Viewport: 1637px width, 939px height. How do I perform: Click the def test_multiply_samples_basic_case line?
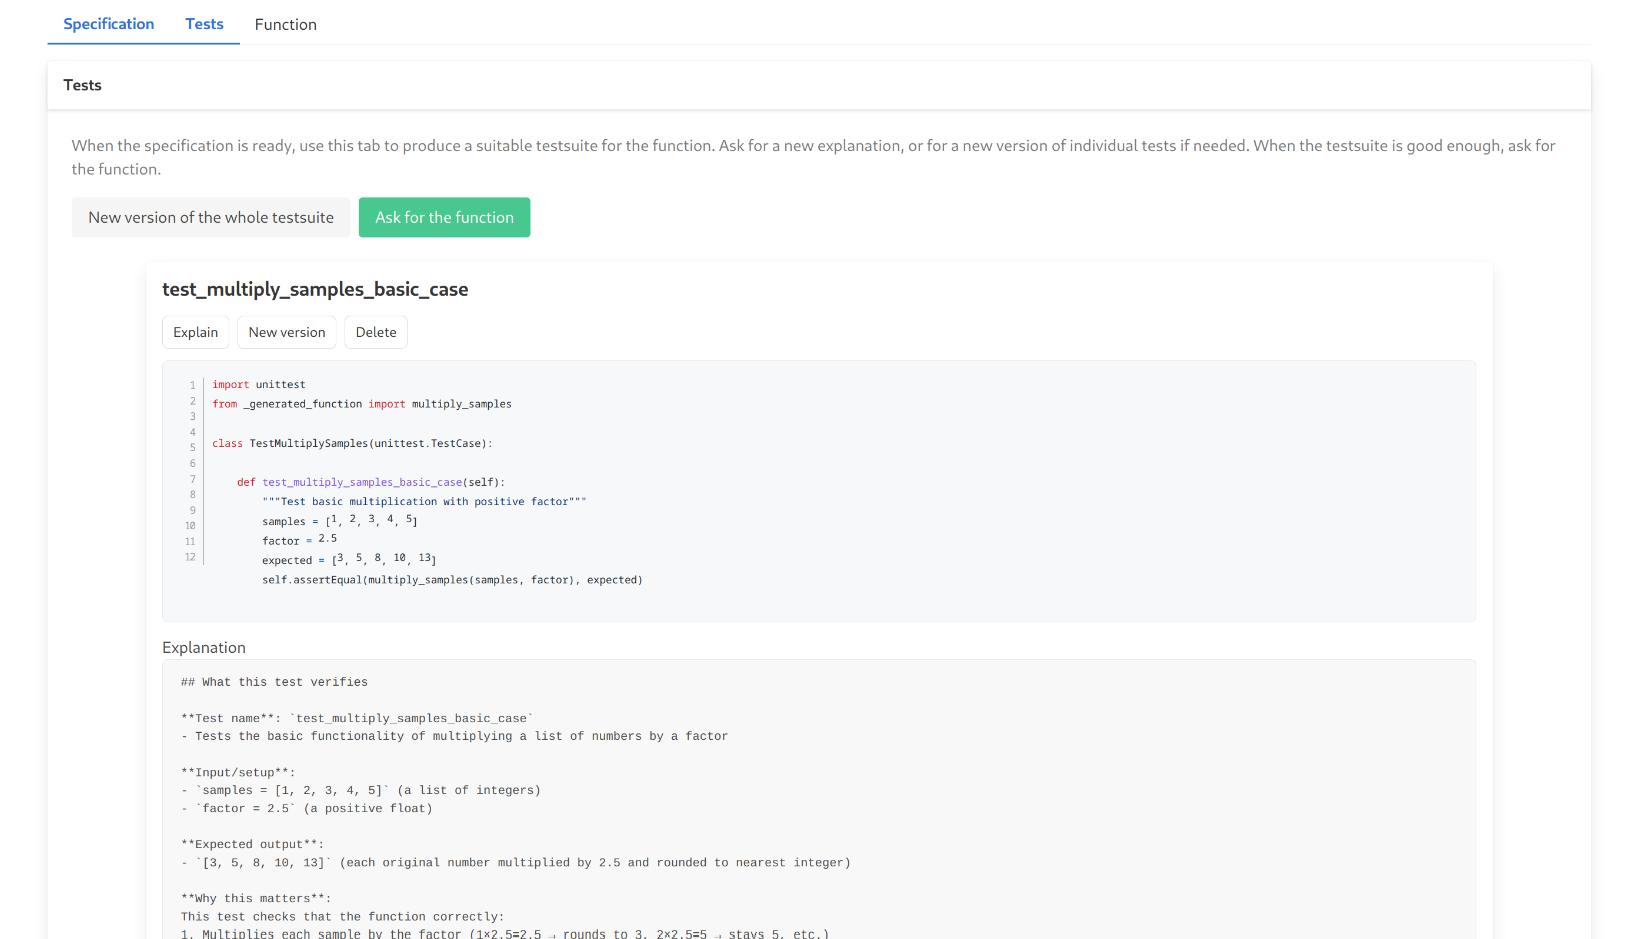[371, 483]
